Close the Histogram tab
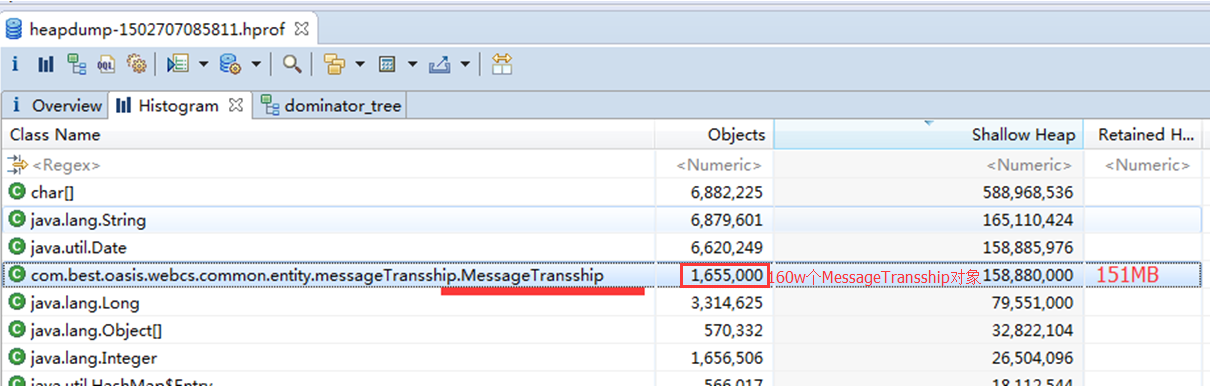 [x=236, y=104]
